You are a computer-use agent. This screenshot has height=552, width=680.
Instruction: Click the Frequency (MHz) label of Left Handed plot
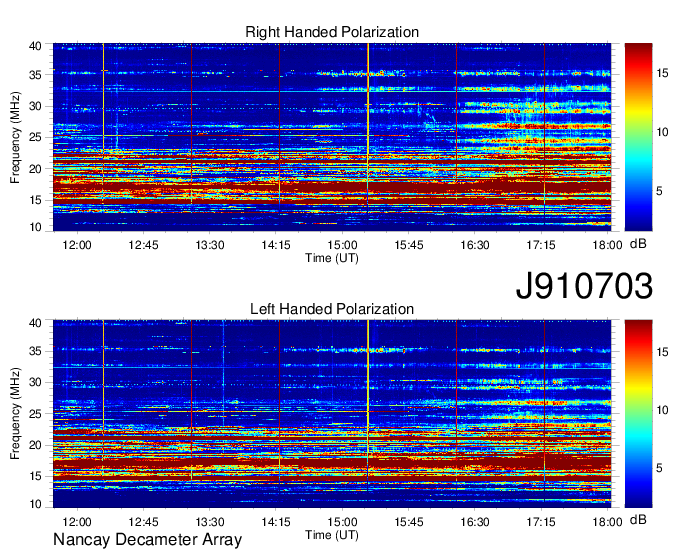pos(15,414)
